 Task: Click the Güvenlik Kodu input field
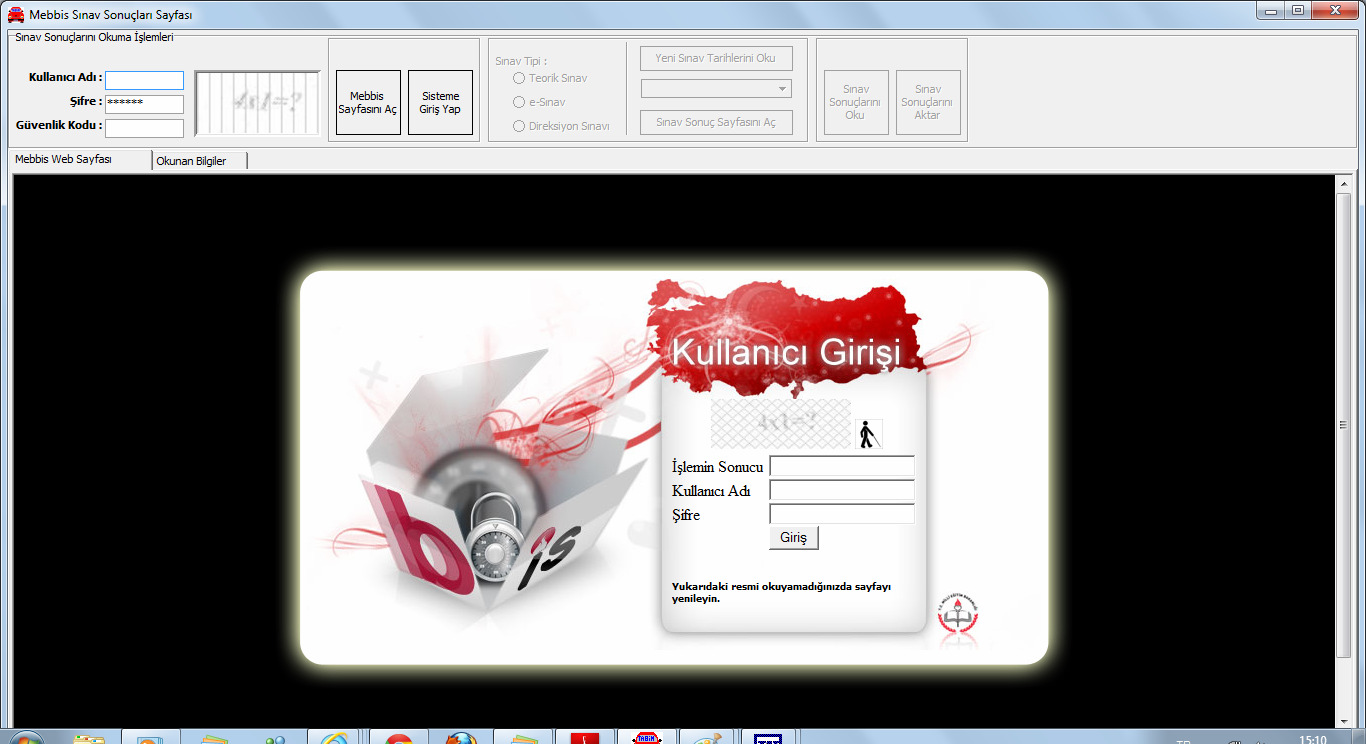pos(145,128)
